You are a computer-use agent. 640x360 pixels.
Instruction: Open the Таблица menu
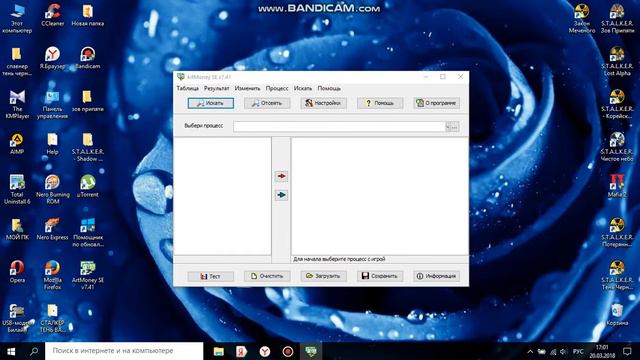(x=187, y=88)
